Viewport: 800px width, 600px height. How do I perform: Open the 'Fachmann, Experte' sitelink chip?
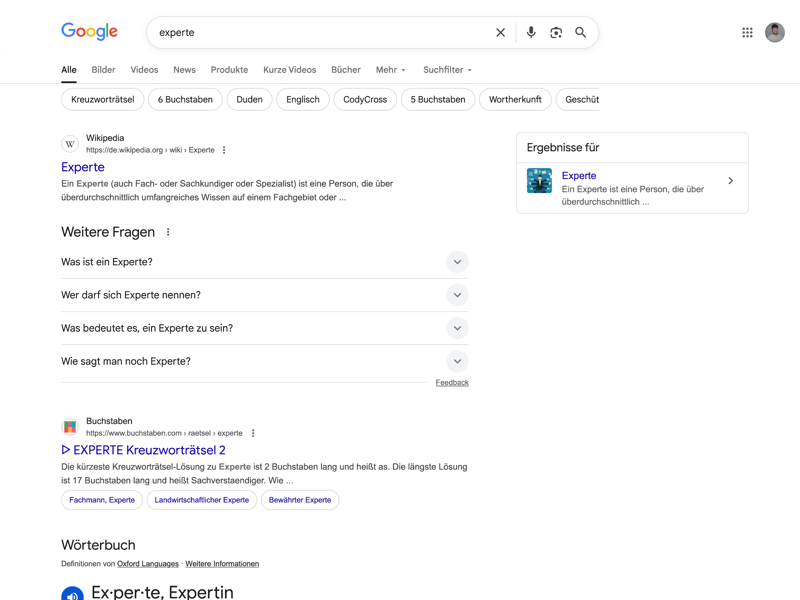[x=102, y=500]
